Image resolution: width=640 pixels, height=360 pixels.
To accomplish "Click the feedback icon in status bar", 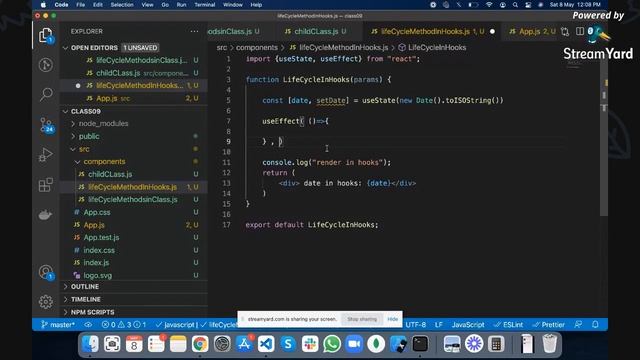I will 578,324.
